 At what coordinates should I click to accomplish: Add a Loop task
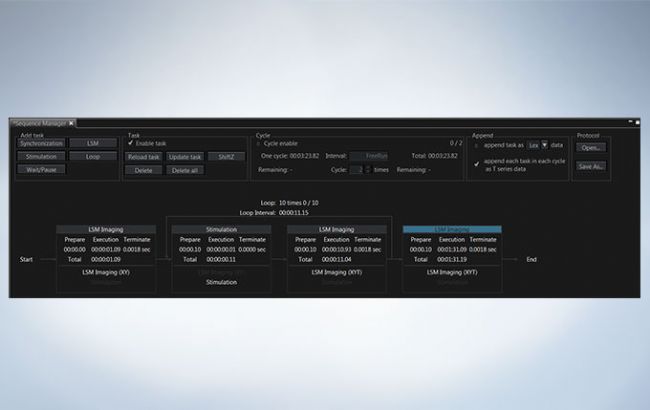(x=91, y=157)
